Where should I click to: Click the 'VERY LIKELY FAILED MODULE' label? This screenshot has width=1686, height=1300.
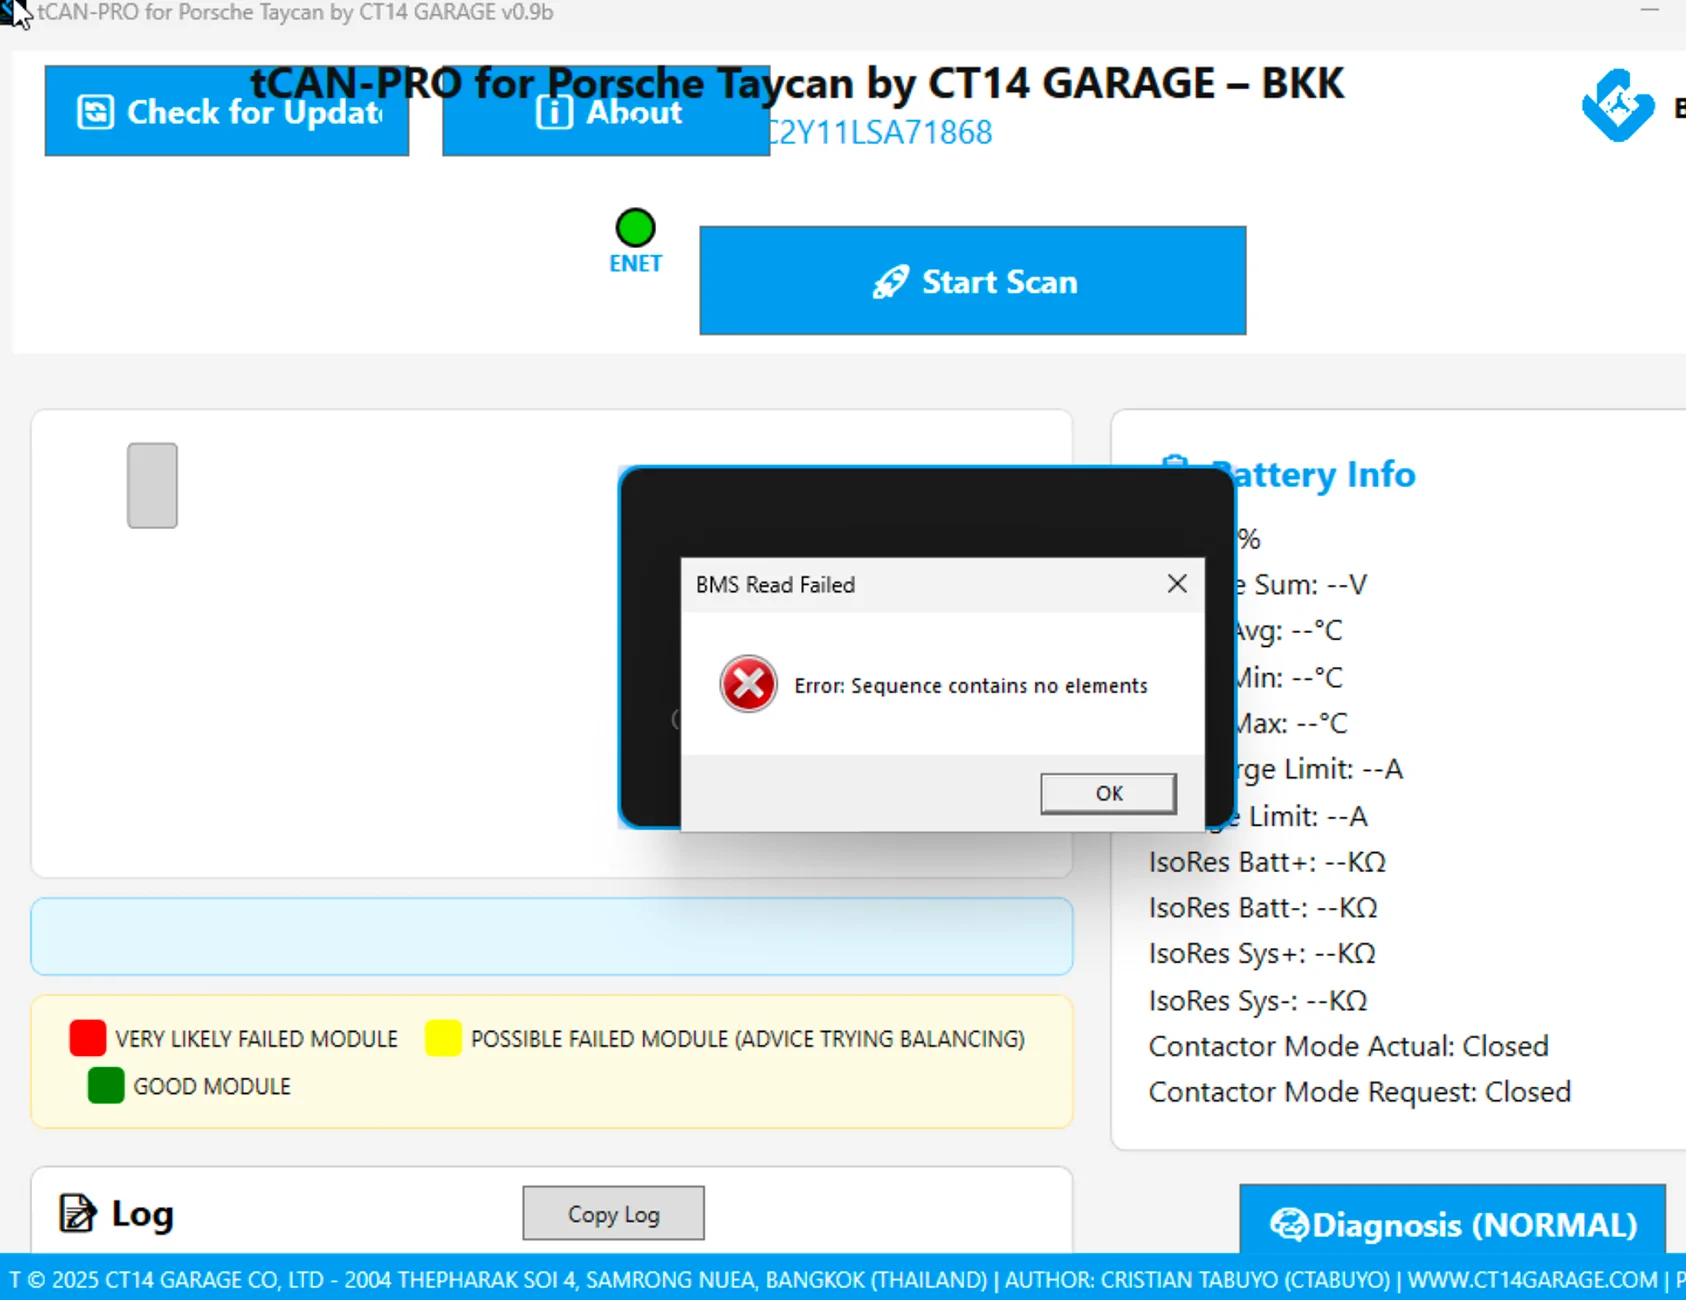[256, 1039]
